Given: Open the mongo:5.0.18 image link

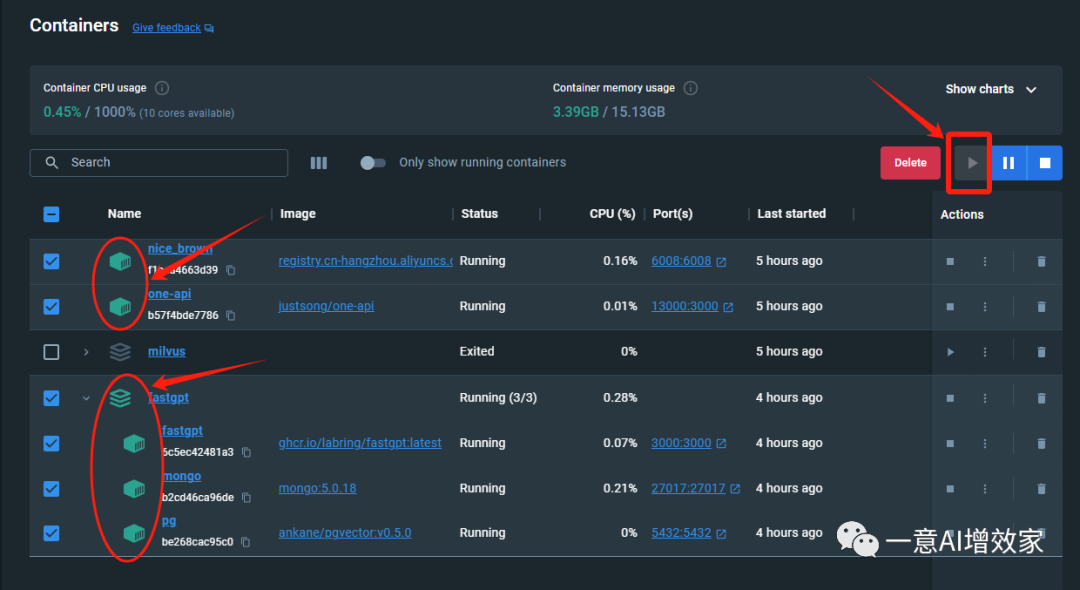Looking at the screenshot, I should pos(317,489).
